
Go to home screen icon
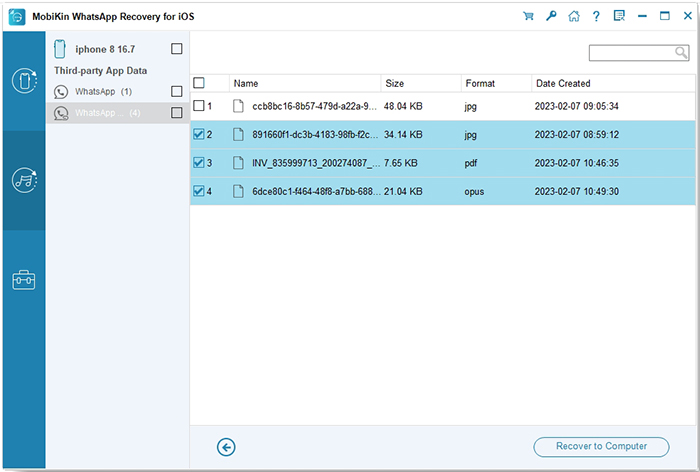574,17
